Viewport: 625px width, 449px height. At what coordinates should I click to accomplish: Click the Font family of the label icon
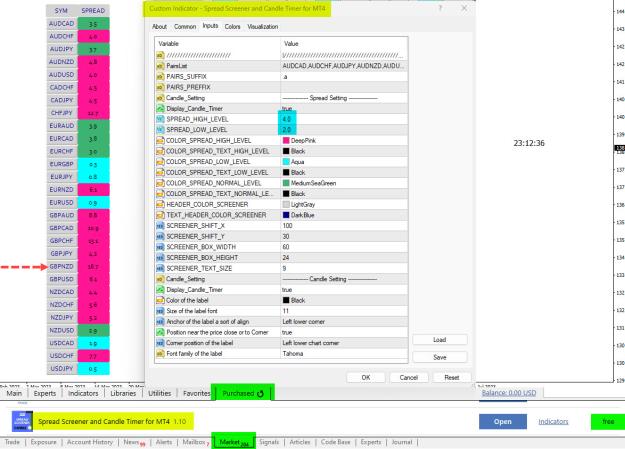[x=160, y=354]
